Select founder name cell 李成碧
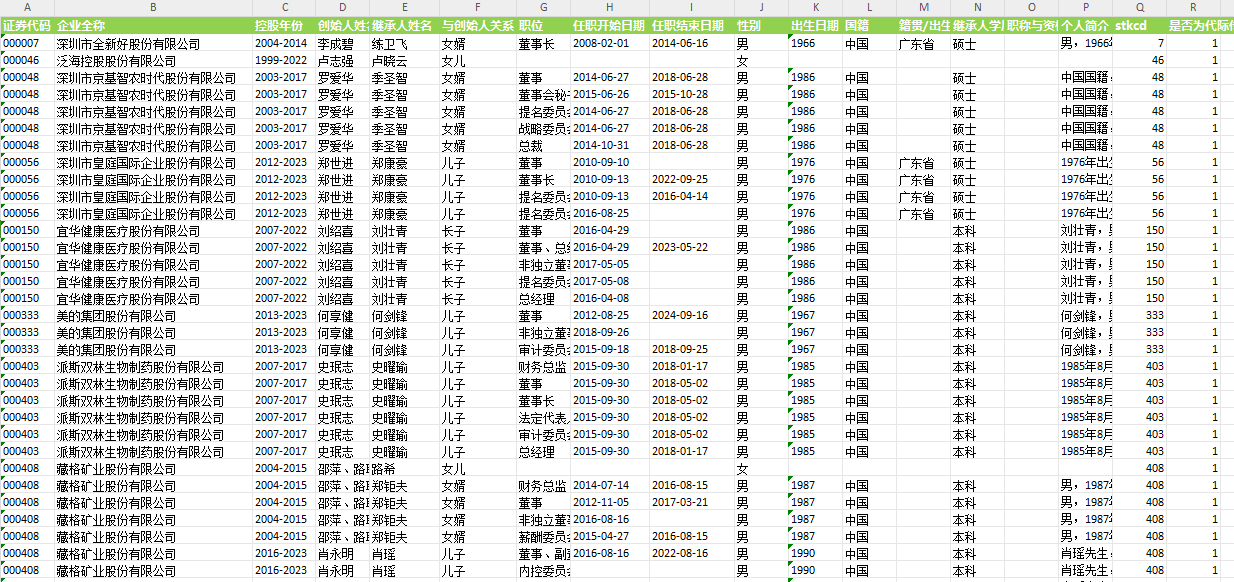Image resolution: width=1234 pixels, height=582 pixels. [x=343, y=44]
